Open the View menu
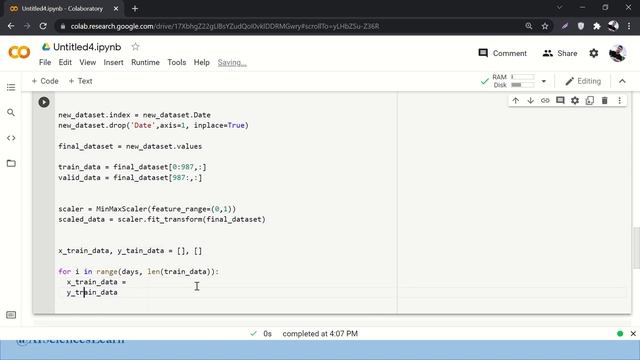This screenshot has width=640, height=360. [x=87, y=62]
